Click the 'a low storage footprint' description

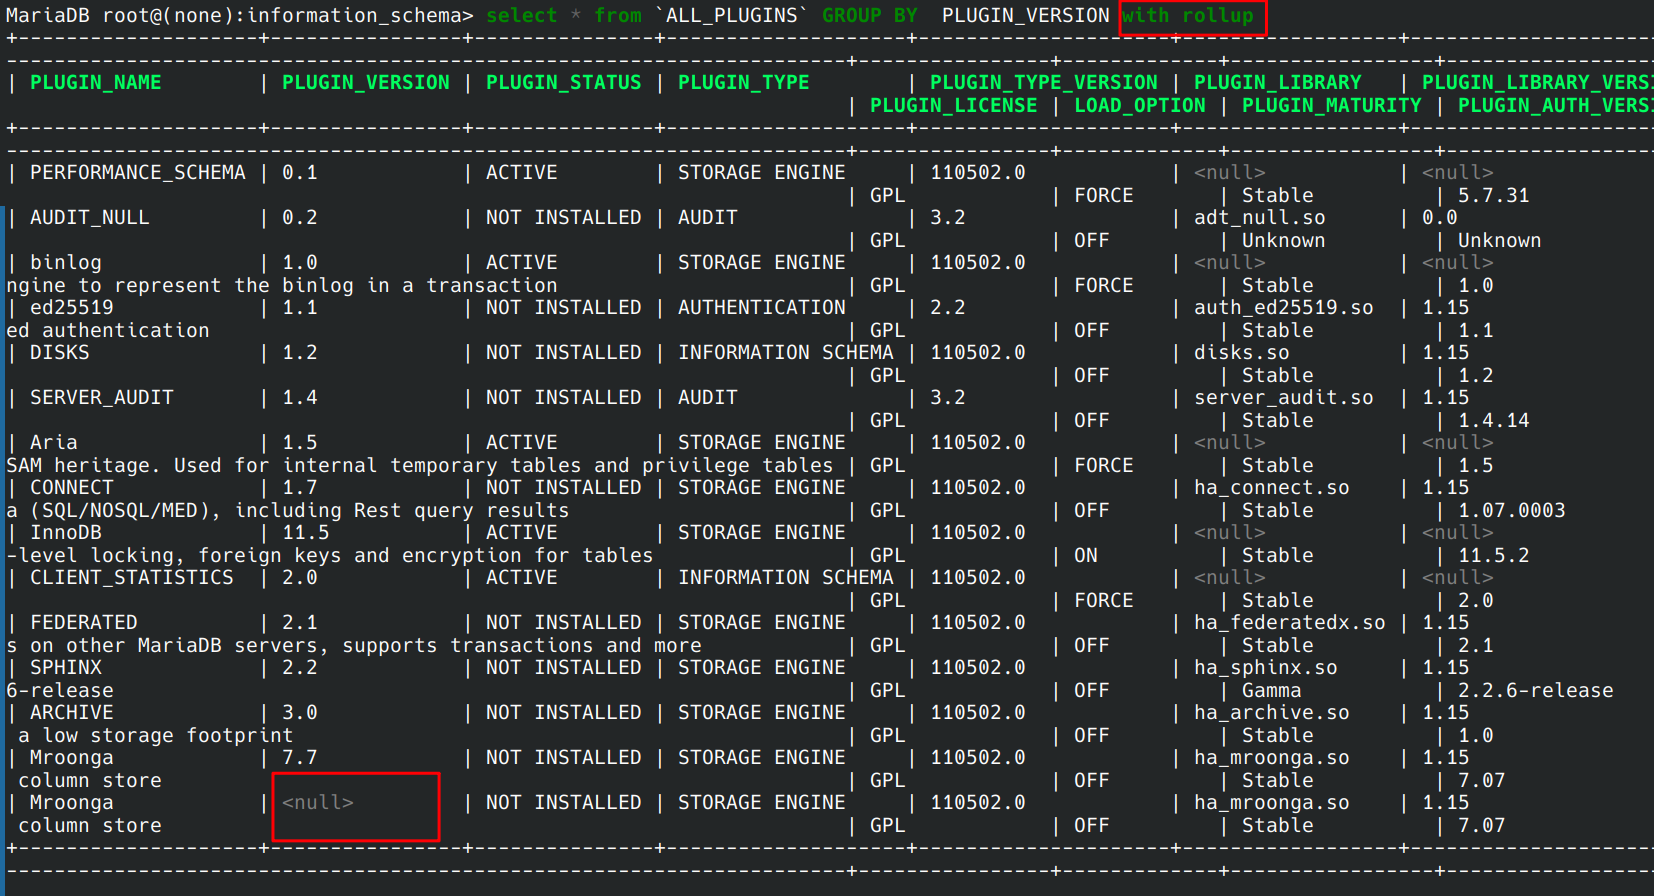click(156, 736)
